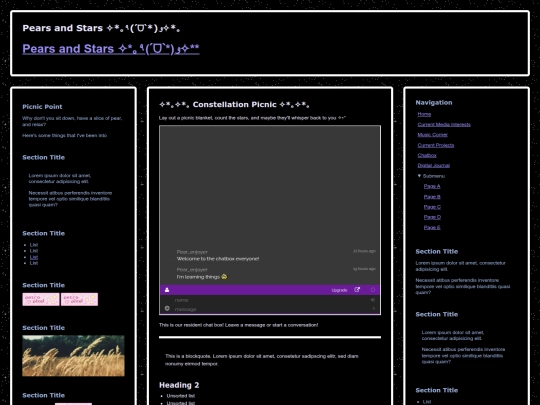Click the "Picnic Point" heading

click(x=42, y=107)
